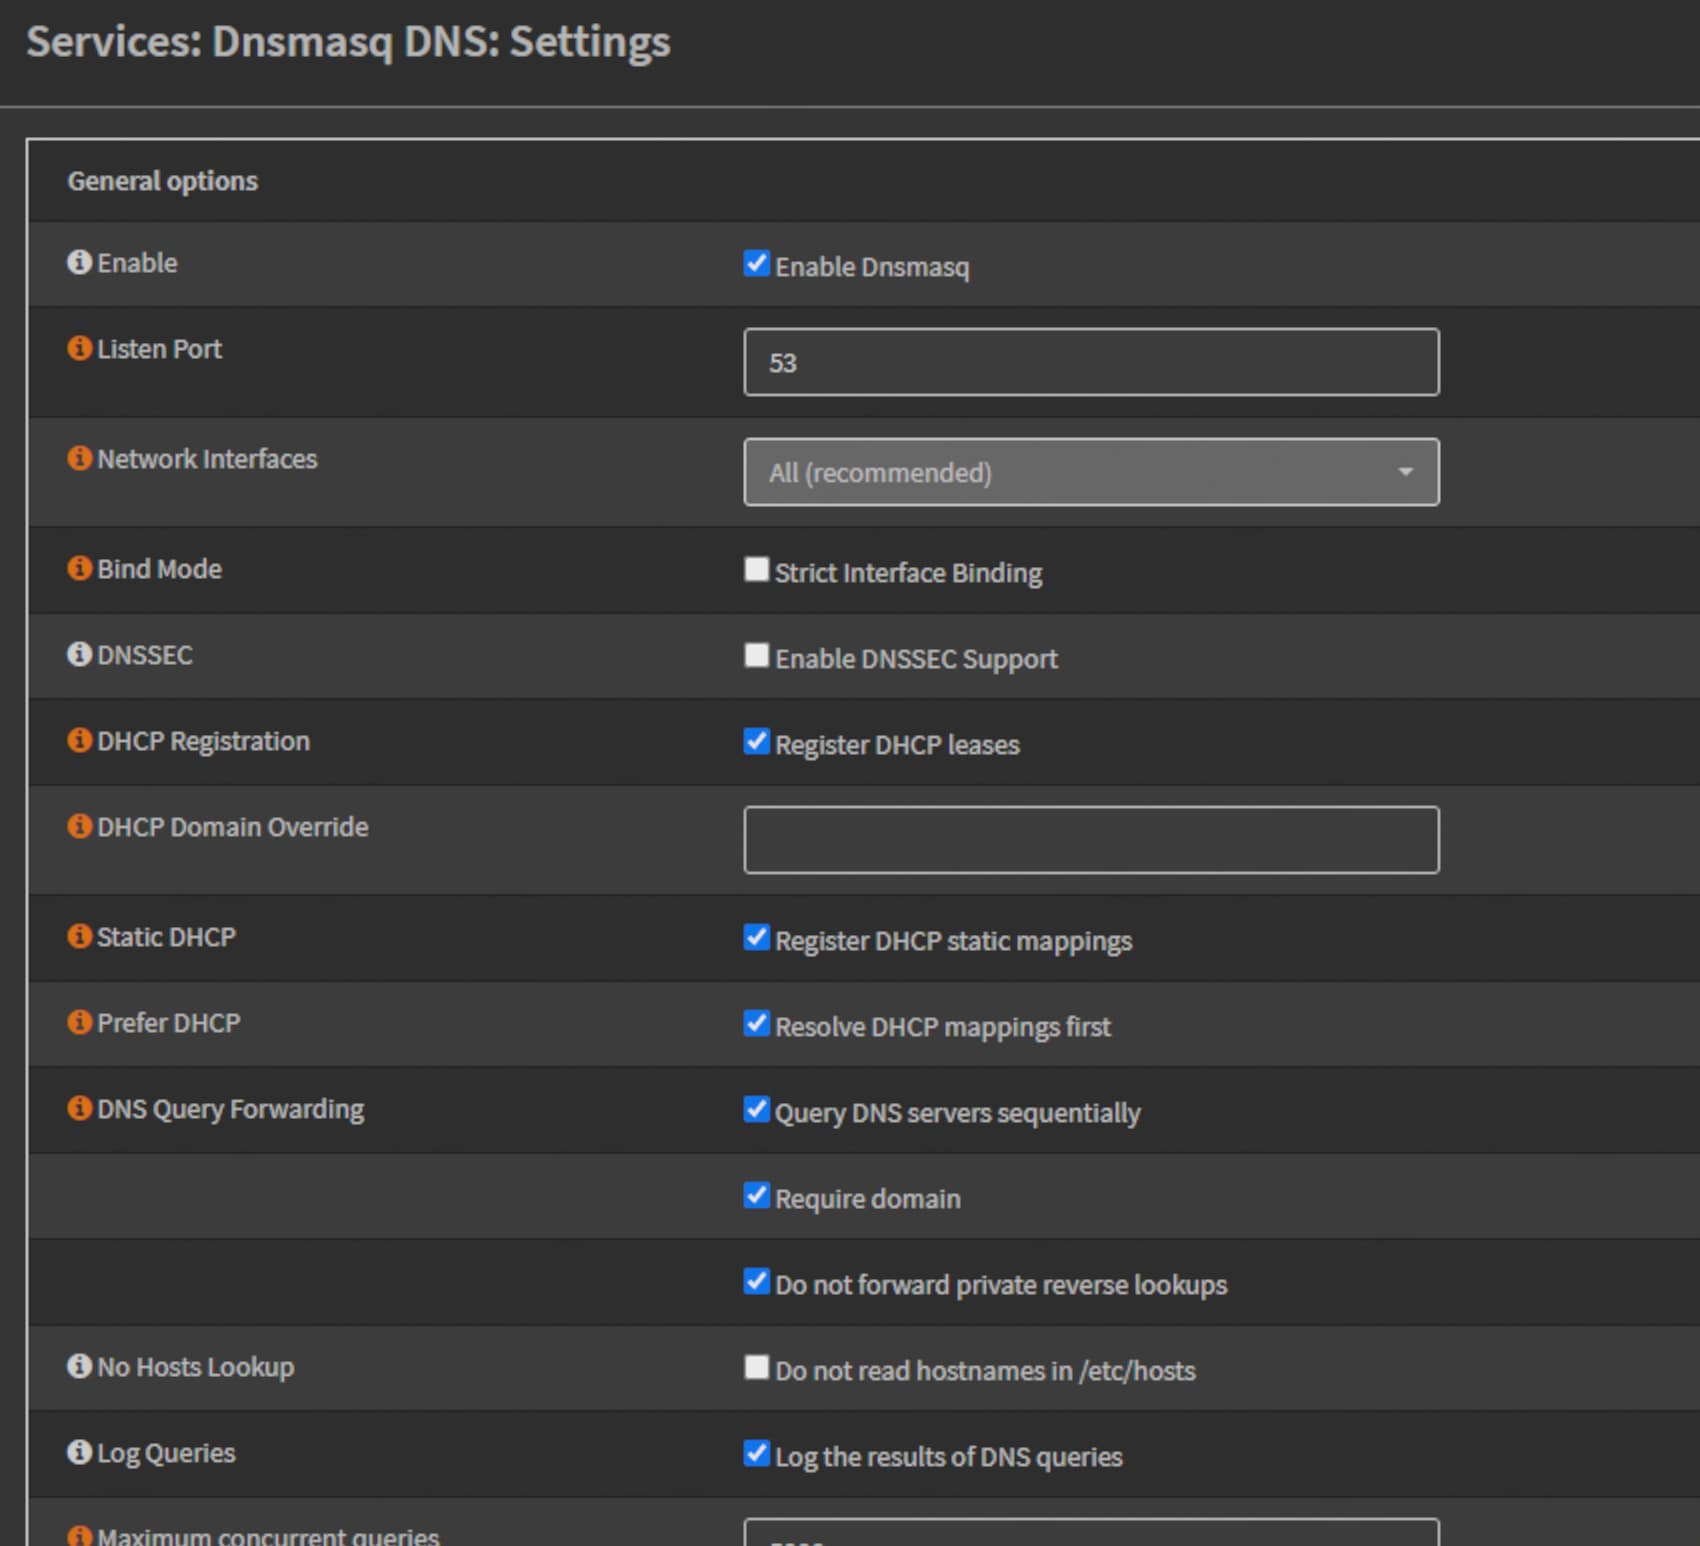Open No Hosts Lookup info icon
Image resolution: width=1700 pixels, height=1546 pixels.
click(x=79, y=1366)
